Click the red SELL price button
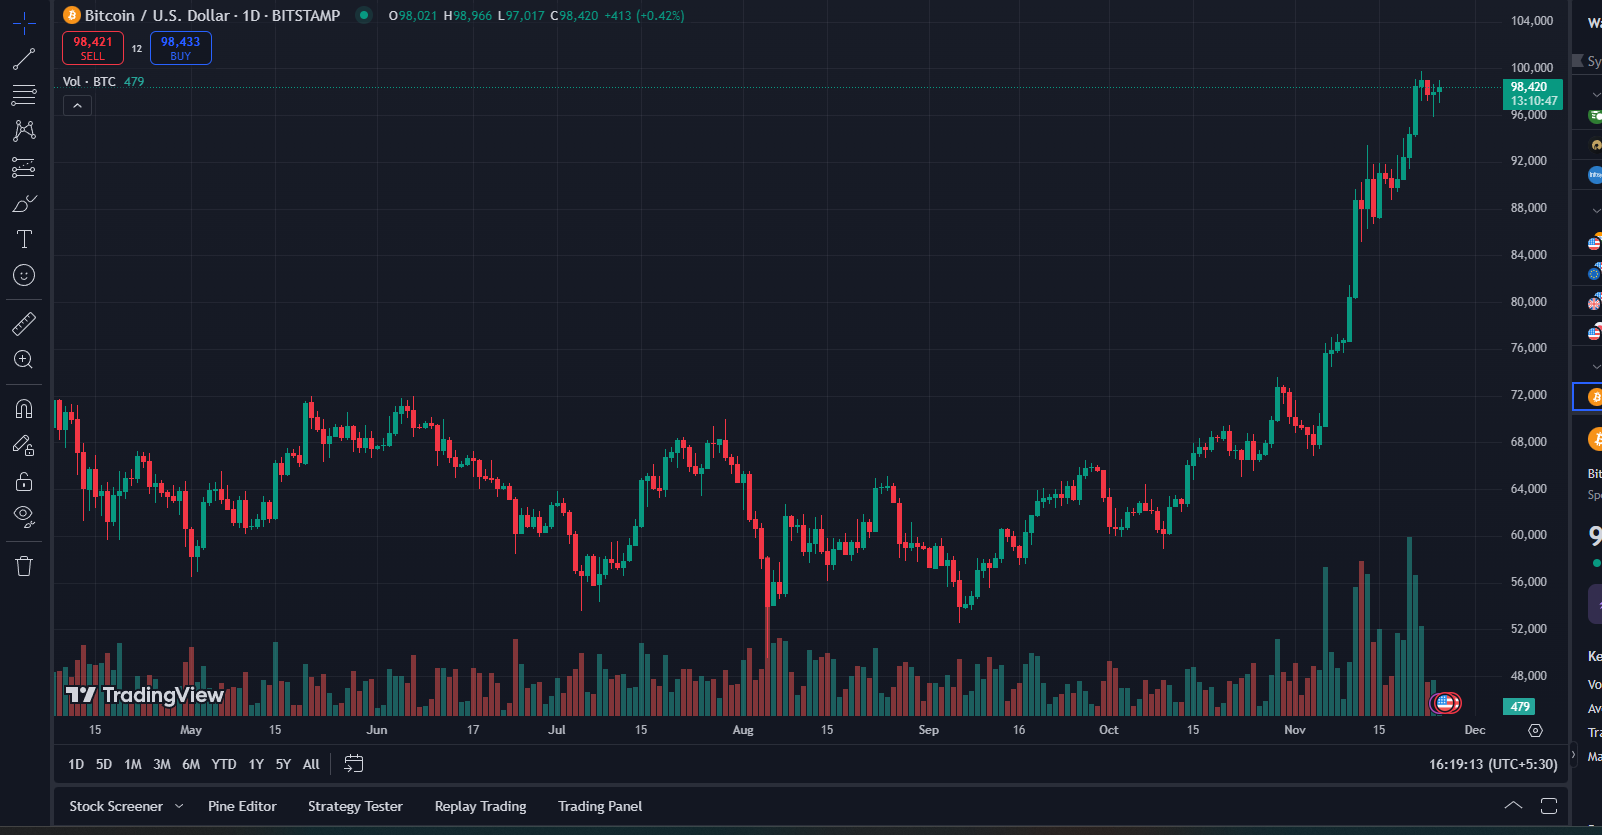Image resolution: width=1602 pixels, height=835 pixels. pyautogui.click(x=93, y=48)
